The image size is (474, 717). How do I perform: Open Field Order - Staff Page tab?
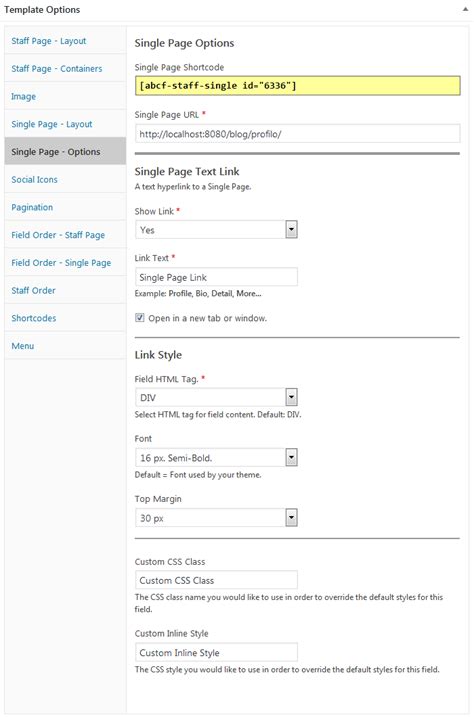(65, 235)
